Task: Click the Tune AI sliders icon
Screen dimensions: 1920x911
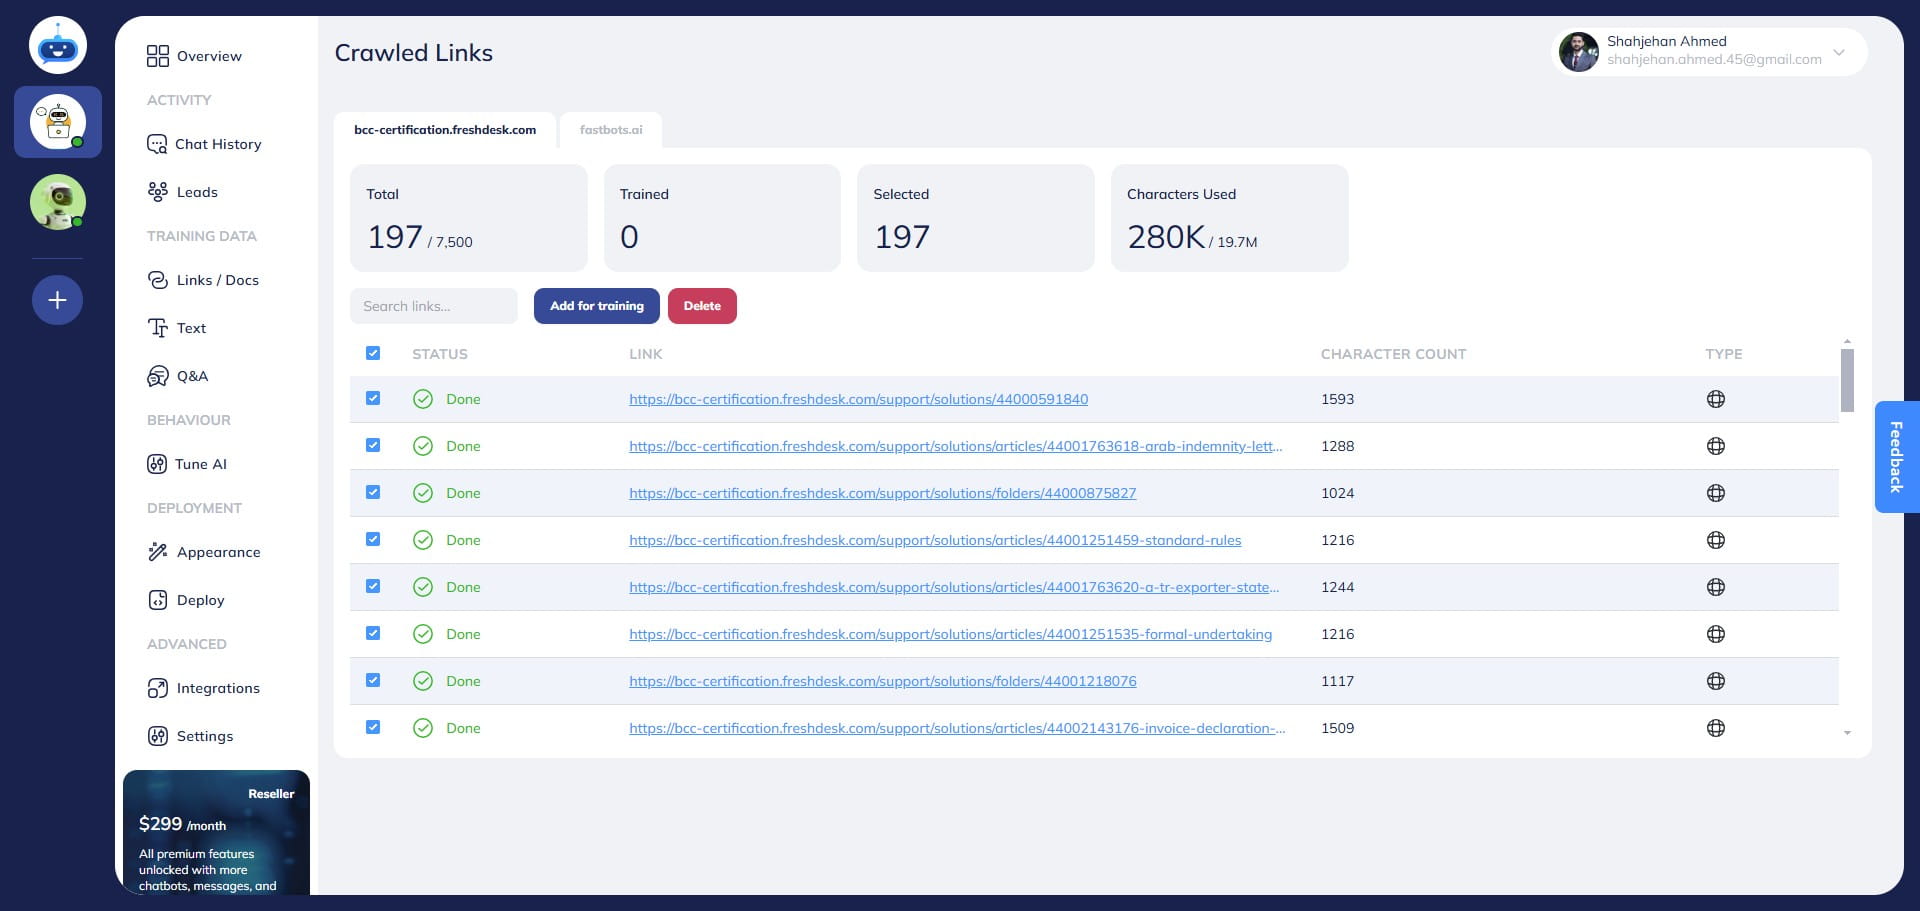Action: [157, 464]
